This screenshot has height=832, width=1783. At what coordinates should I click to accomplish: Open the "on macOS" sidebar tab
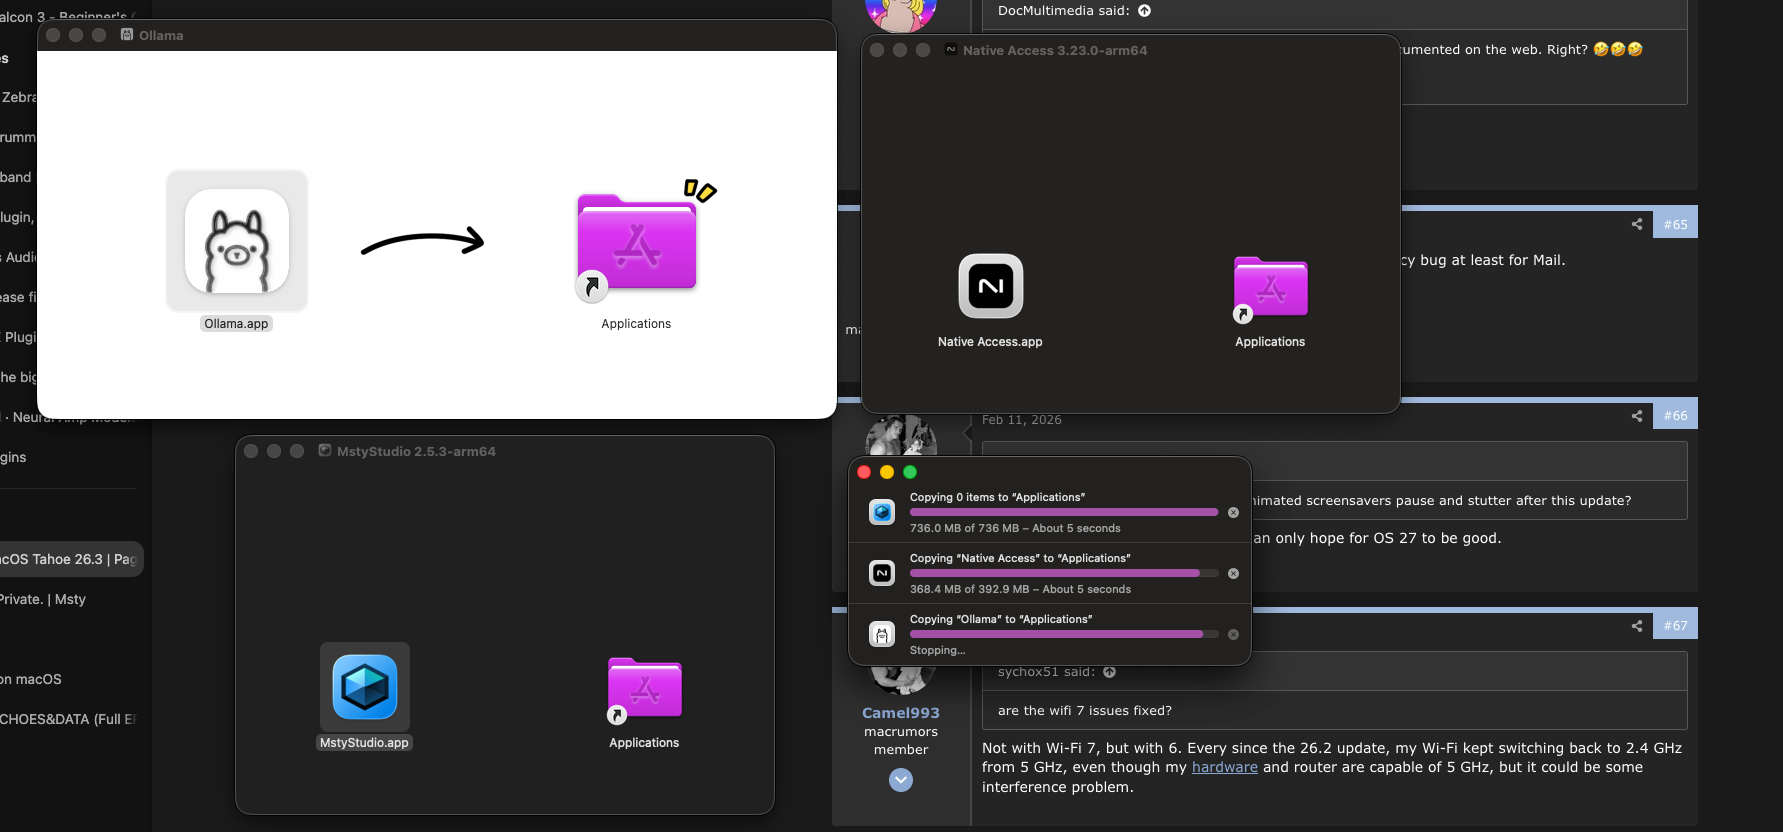(x=33, y=679)
